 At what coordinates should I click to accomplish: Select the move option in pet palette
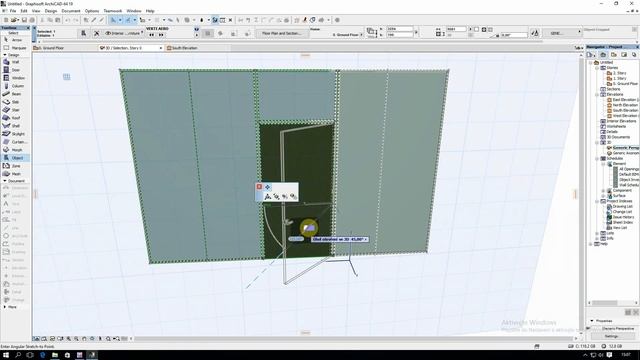(x=267, y=187)
